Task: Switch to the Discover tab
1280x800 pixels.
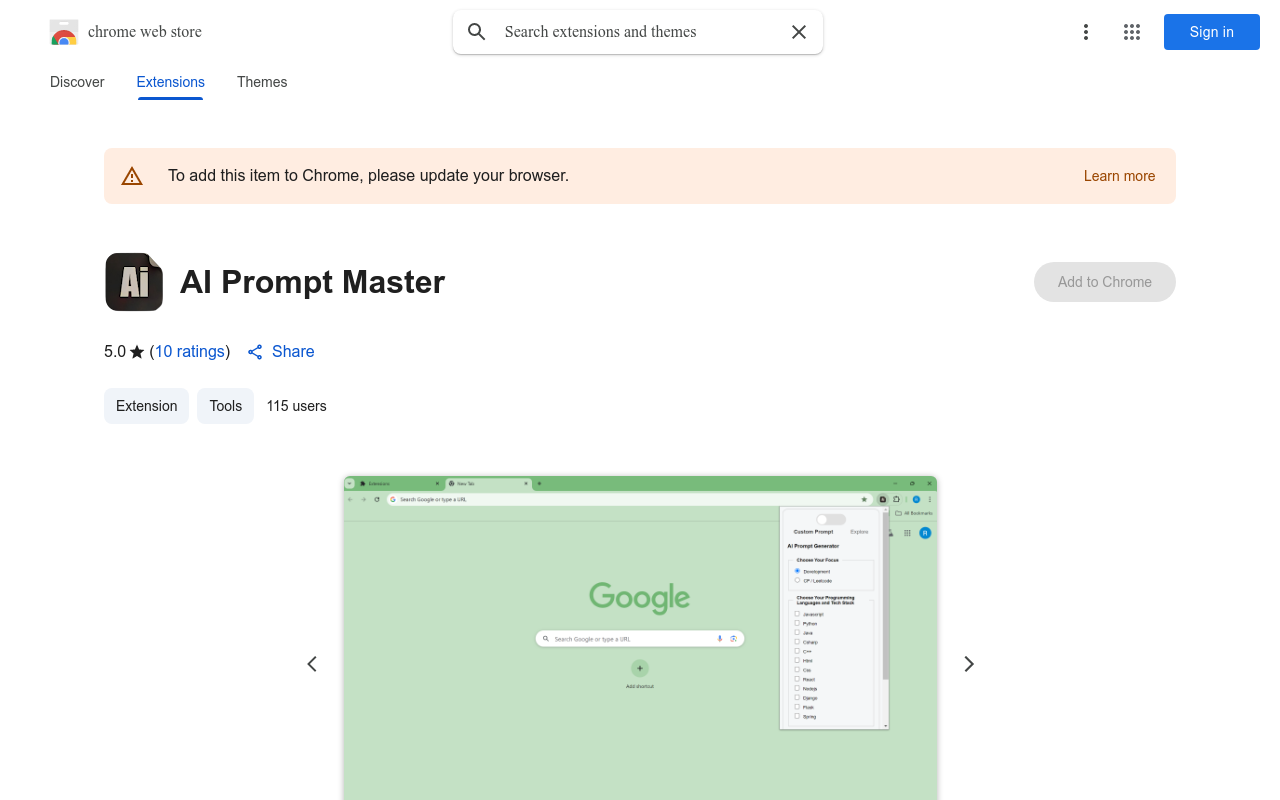Action: pos(77,82)
